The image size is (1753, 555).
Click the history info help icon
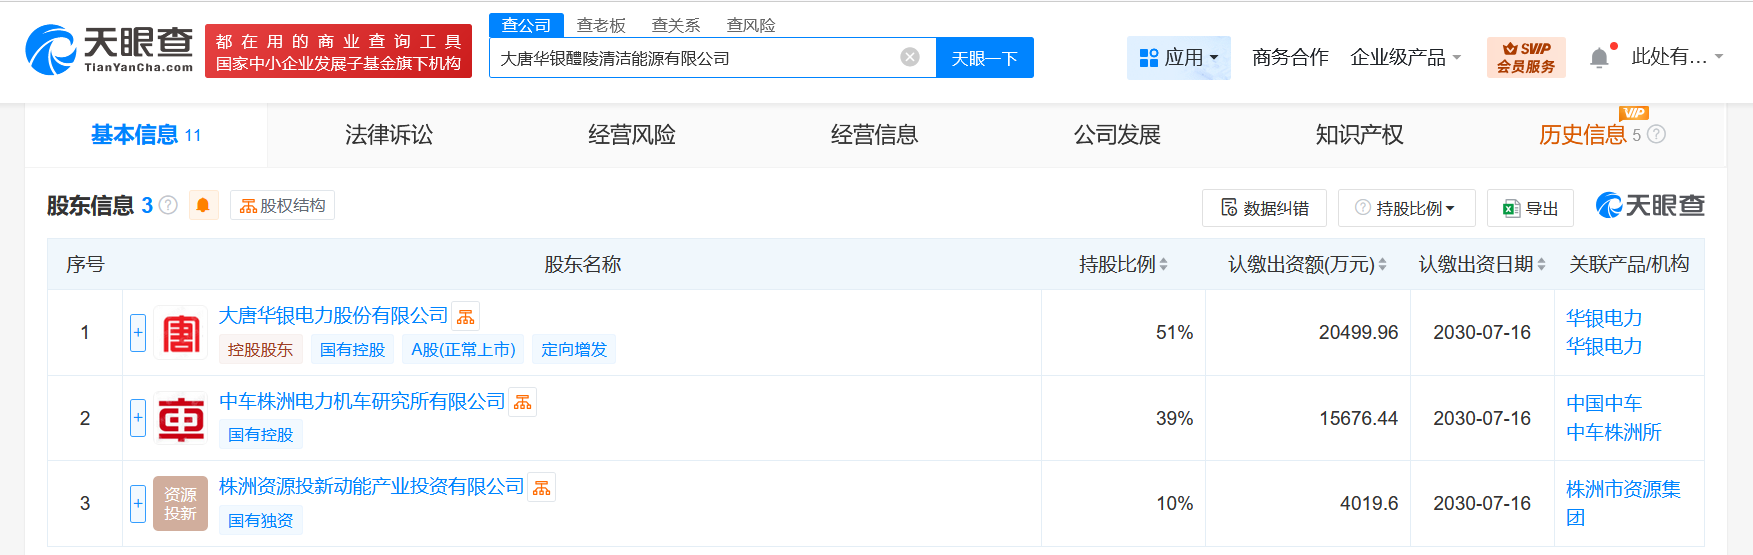click(1656, 134)
